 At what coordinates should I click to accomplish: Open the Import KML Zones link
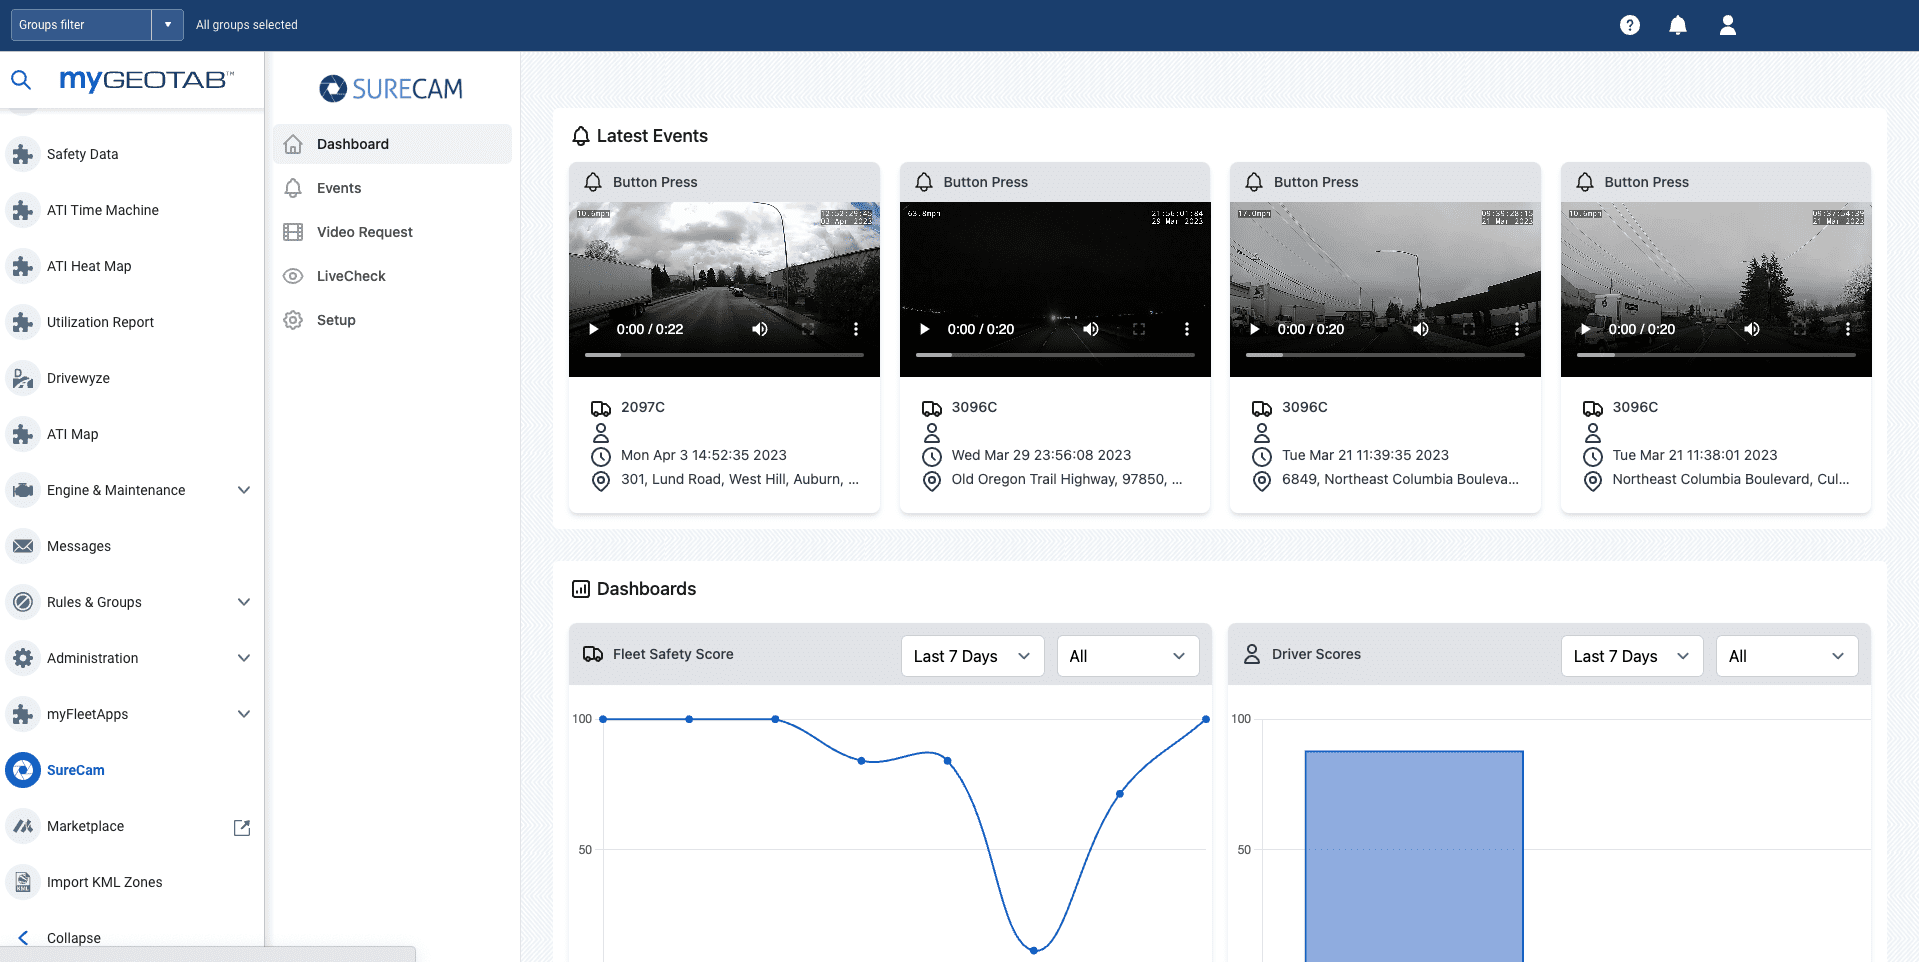pos(104,882)
